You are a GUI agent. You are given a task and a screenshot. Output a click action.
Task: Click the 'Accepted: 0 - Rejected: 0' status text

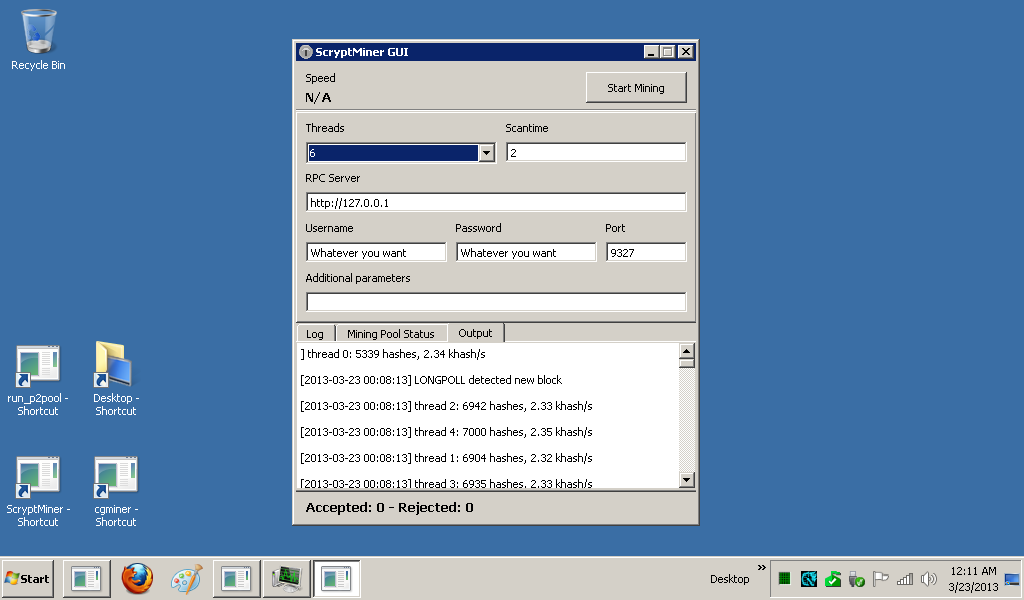pyautogui.click(x=389, y=507)
